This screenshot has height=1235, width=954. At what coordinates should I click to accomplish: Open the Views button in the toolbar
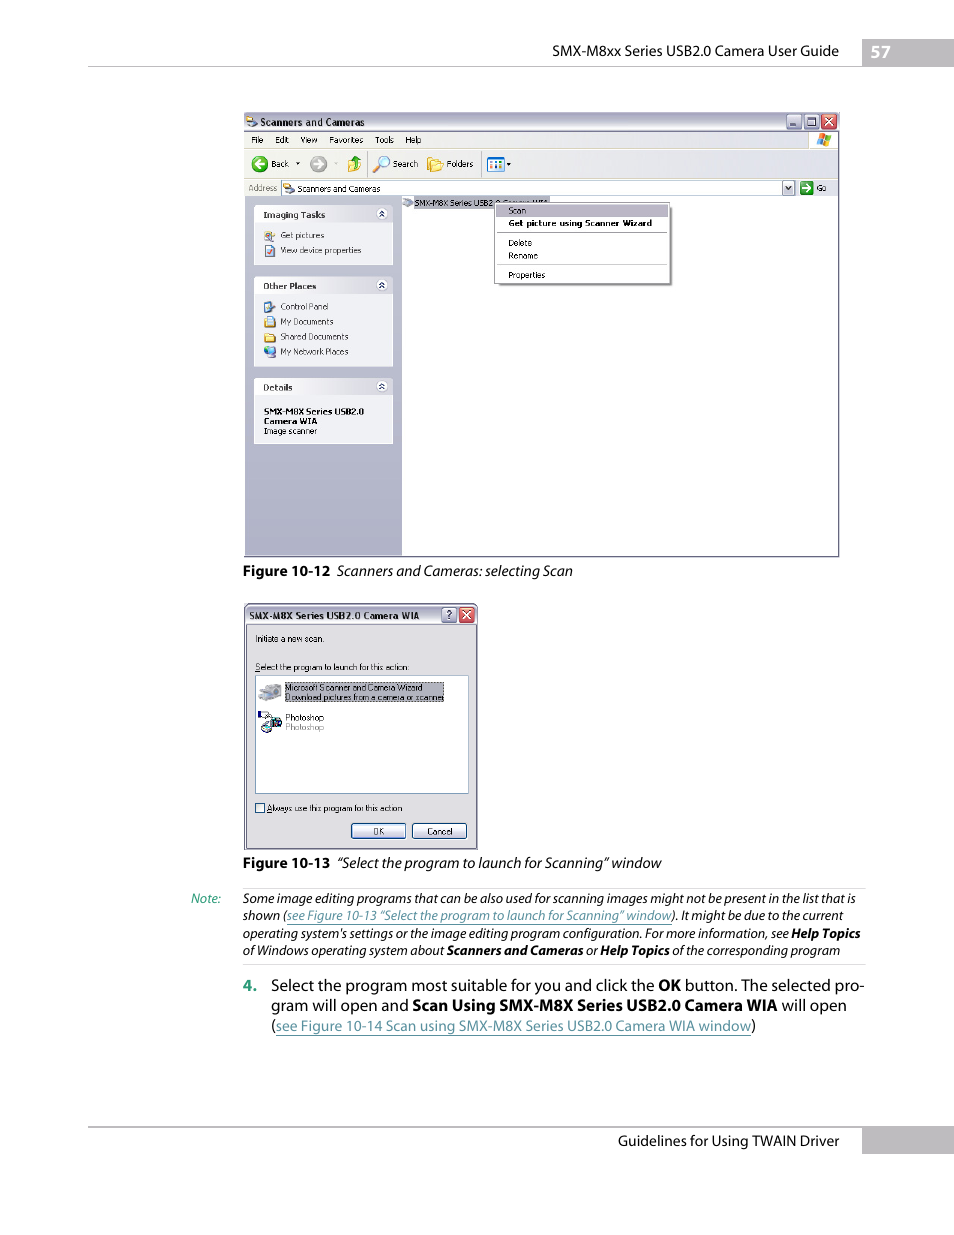(496, 164)
